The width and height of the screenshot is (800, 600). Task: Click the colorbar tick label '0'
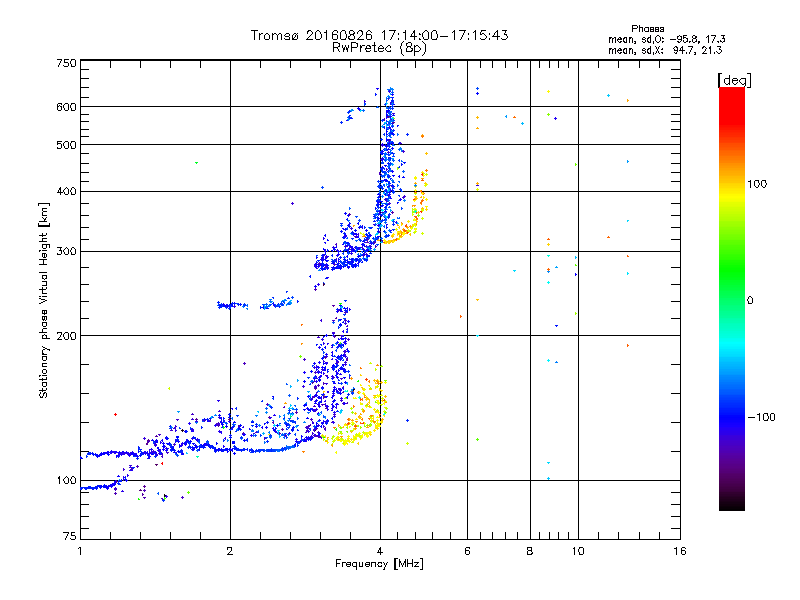pos(749,300)
